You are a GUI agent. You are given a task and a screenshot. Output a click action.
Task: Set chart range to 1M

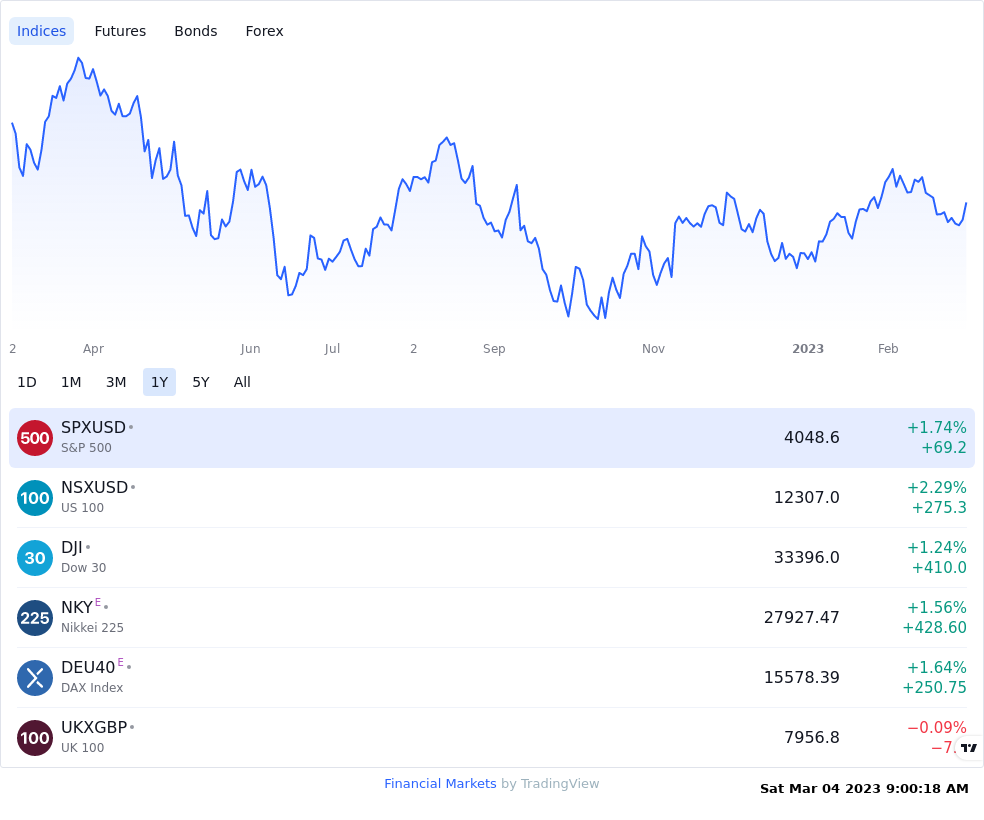point(71,382)
